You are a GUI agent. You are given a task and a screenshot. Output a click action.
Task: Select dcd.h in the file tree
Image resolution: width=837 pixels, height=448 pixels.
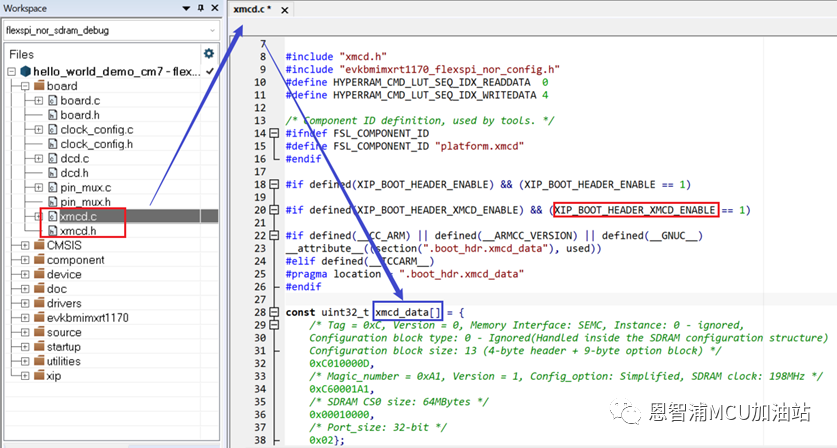pos(74,173)
